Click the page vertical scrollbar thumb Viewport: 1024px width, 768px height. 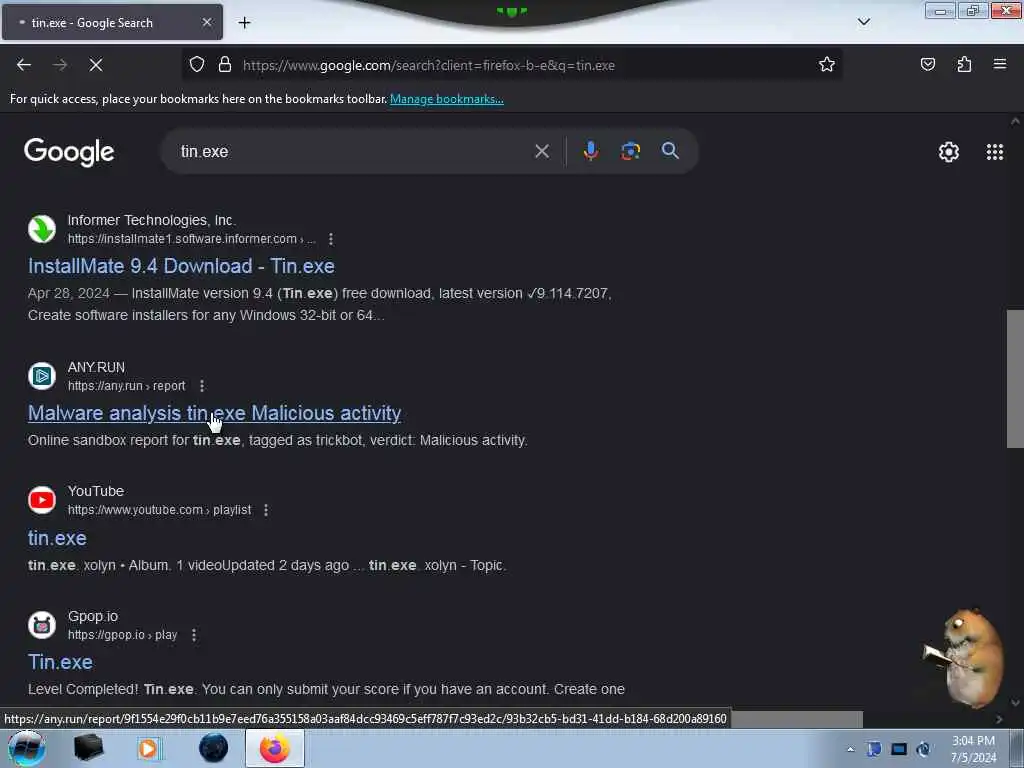point(1015,379)
